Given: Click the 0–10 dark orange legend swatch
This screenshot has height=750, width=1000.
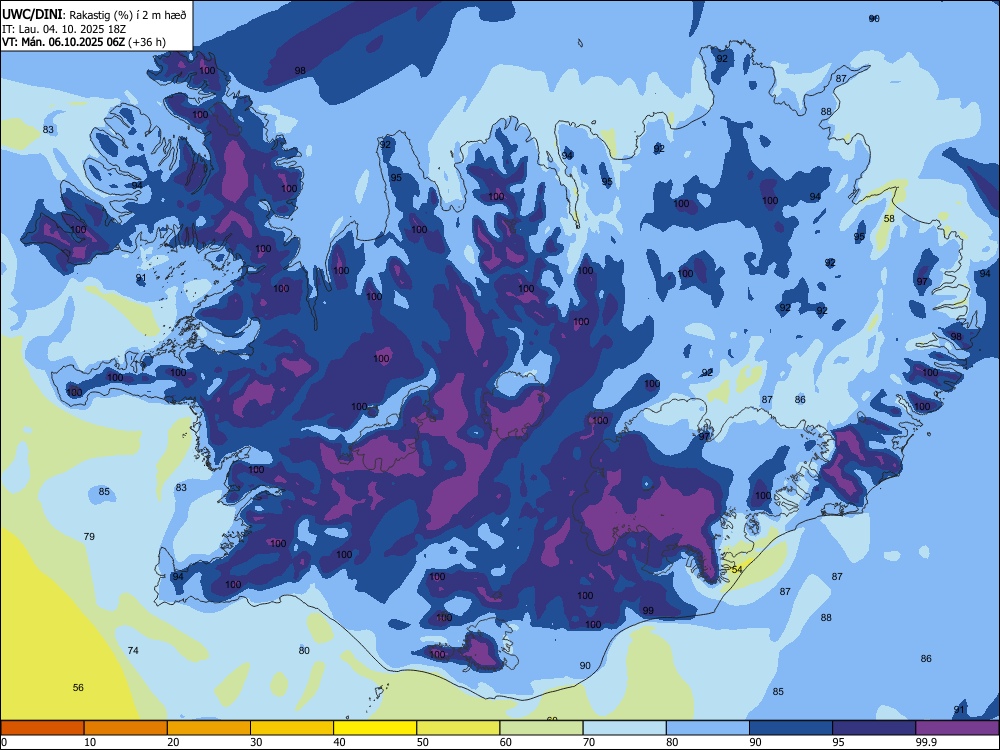Looking at the screenshot, I should (42, 728).
